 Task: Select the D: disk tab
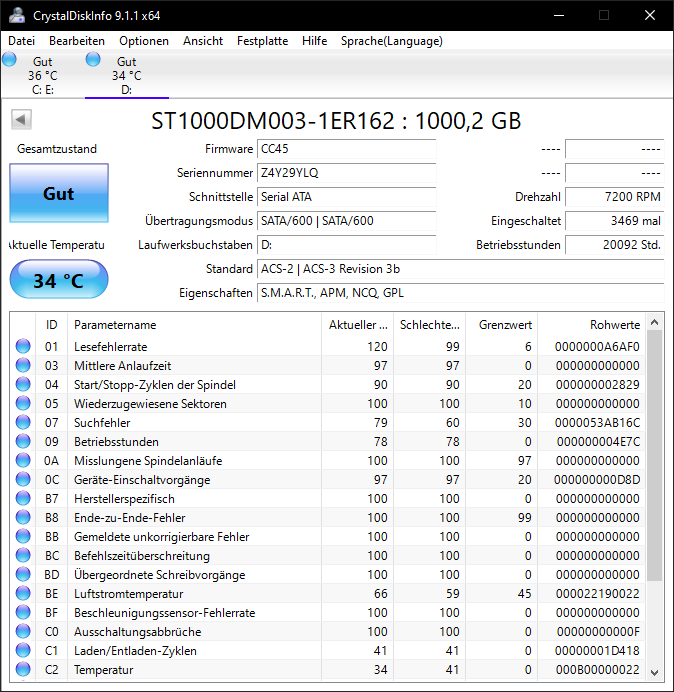(126, 75)
